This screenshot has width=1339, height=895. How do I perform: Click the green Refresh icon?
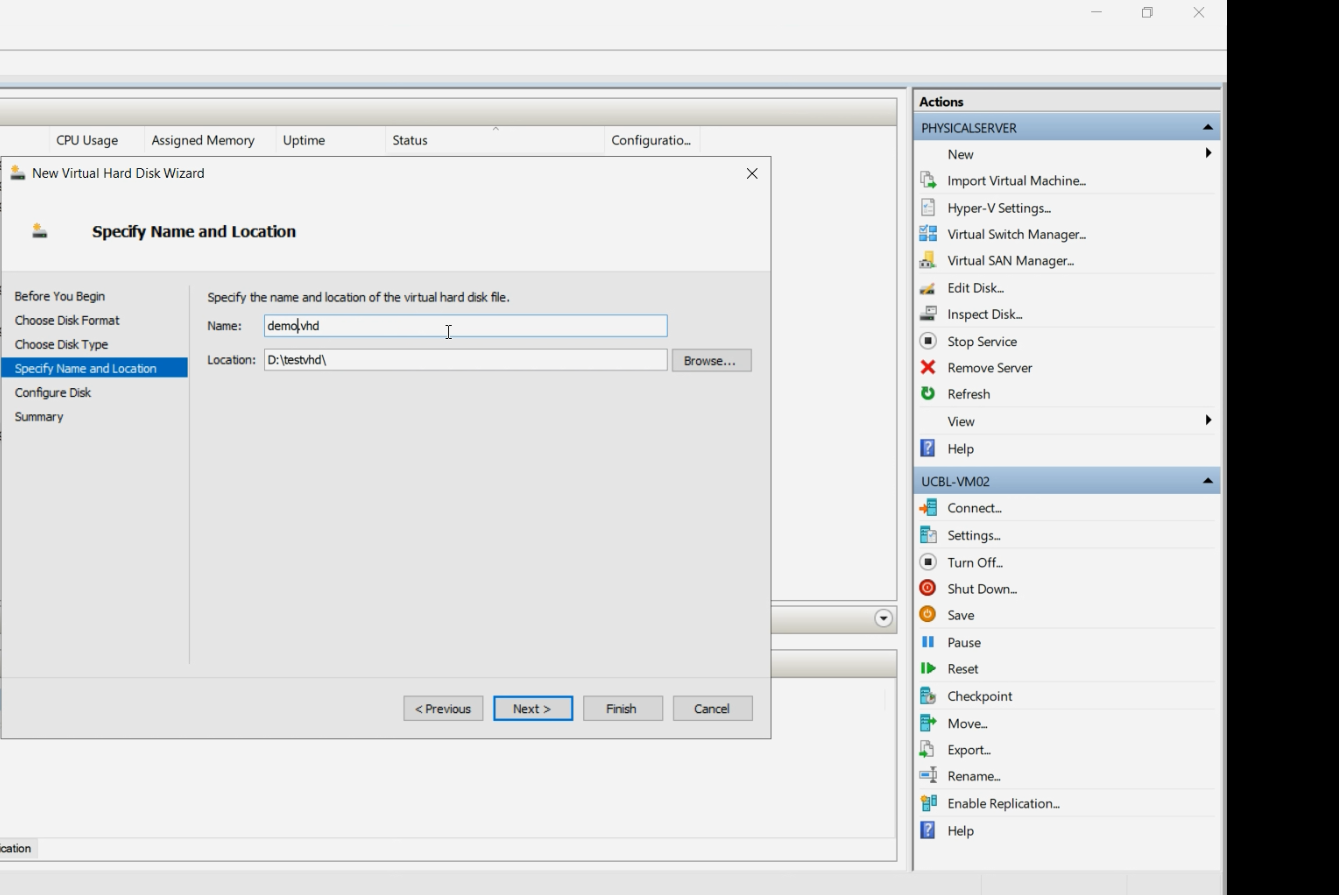(928, 394)
